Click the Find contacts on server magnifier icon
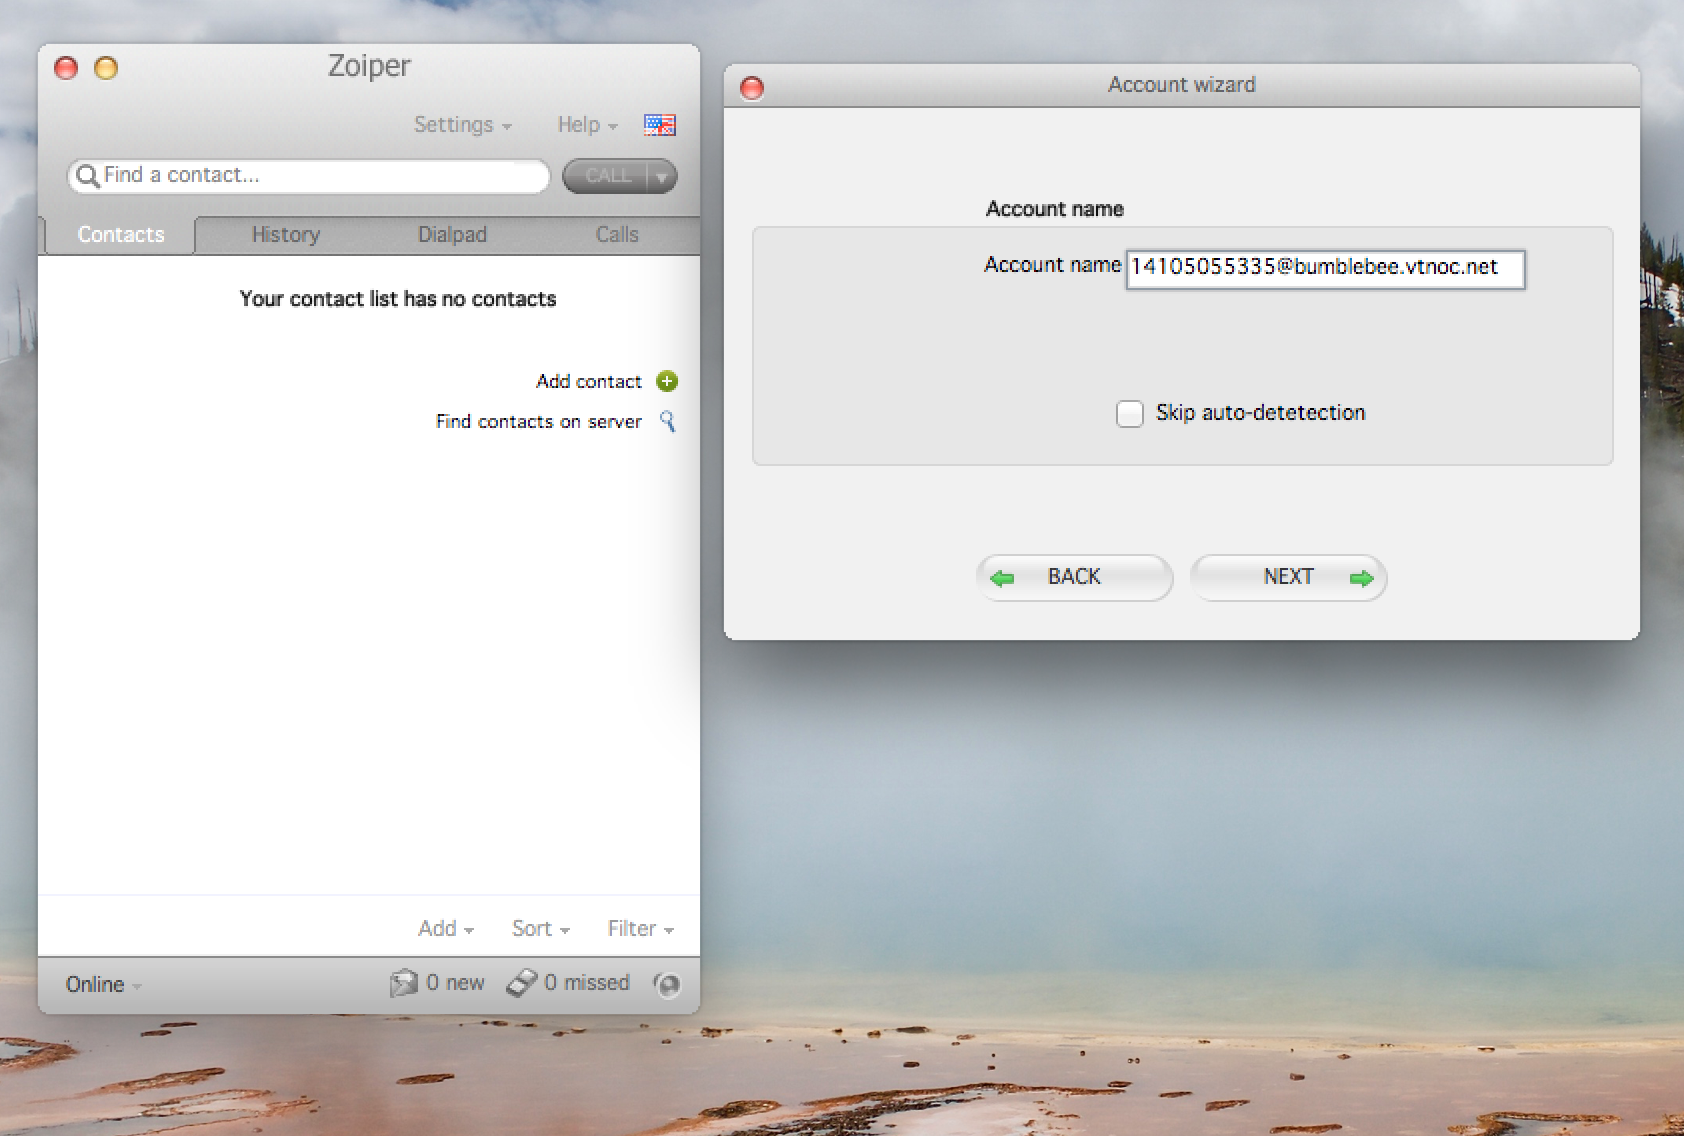 (668, 421)
